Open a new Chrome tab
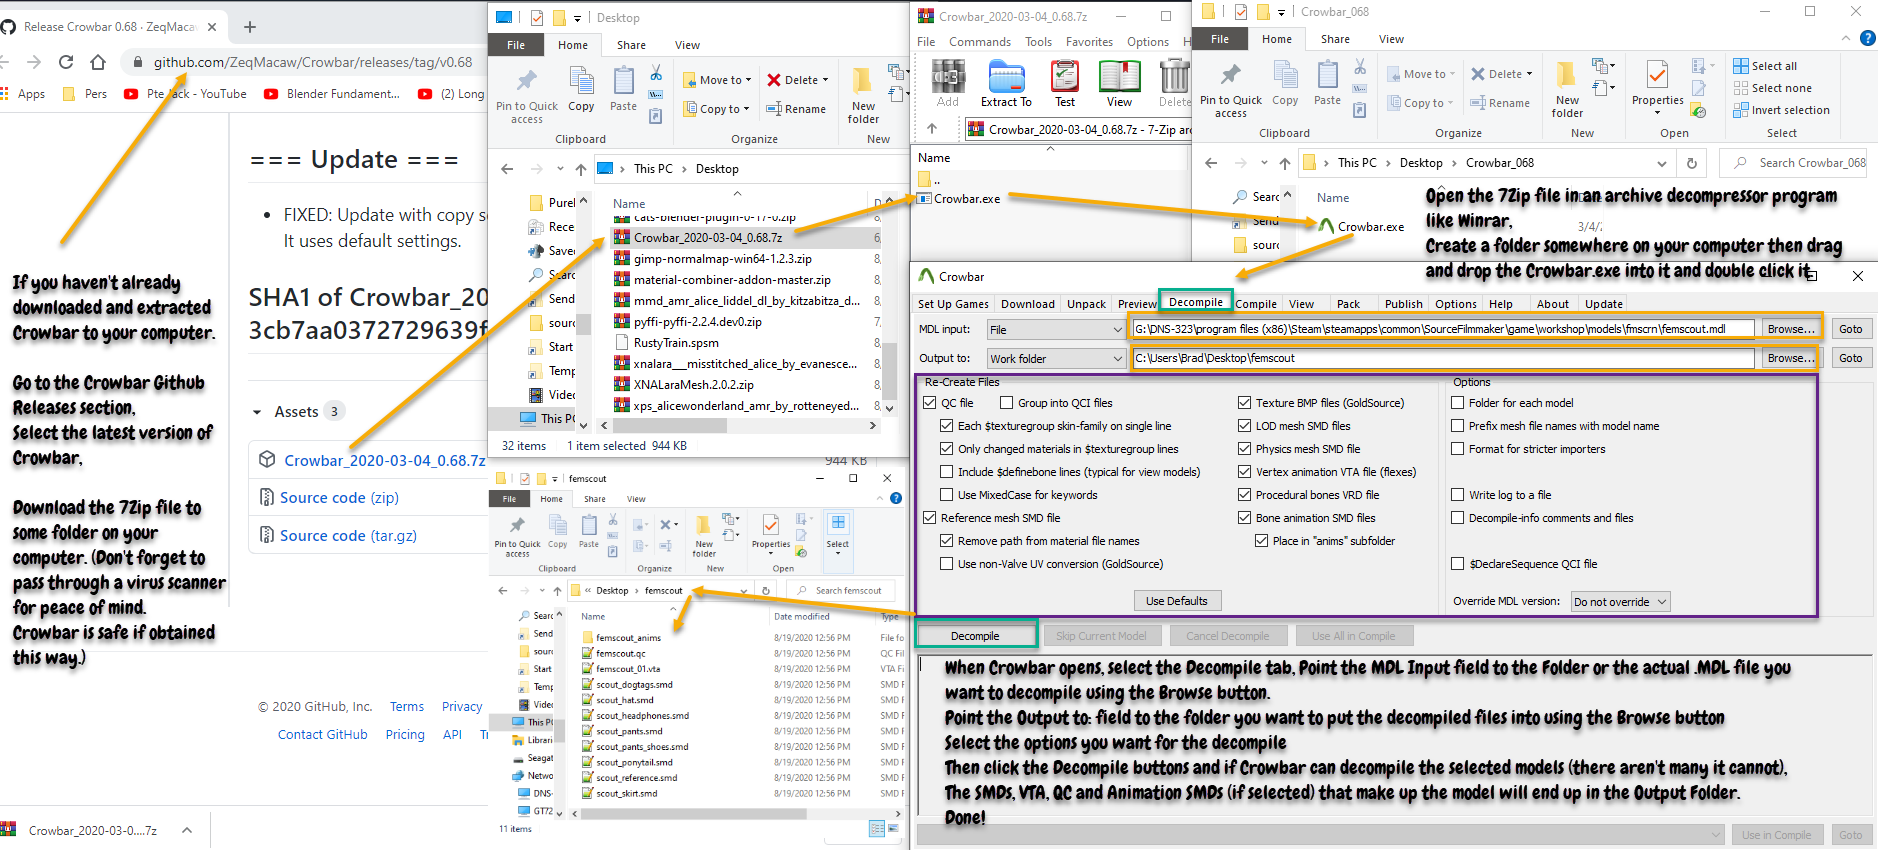The image size is (1878, 850). point(250,27)
